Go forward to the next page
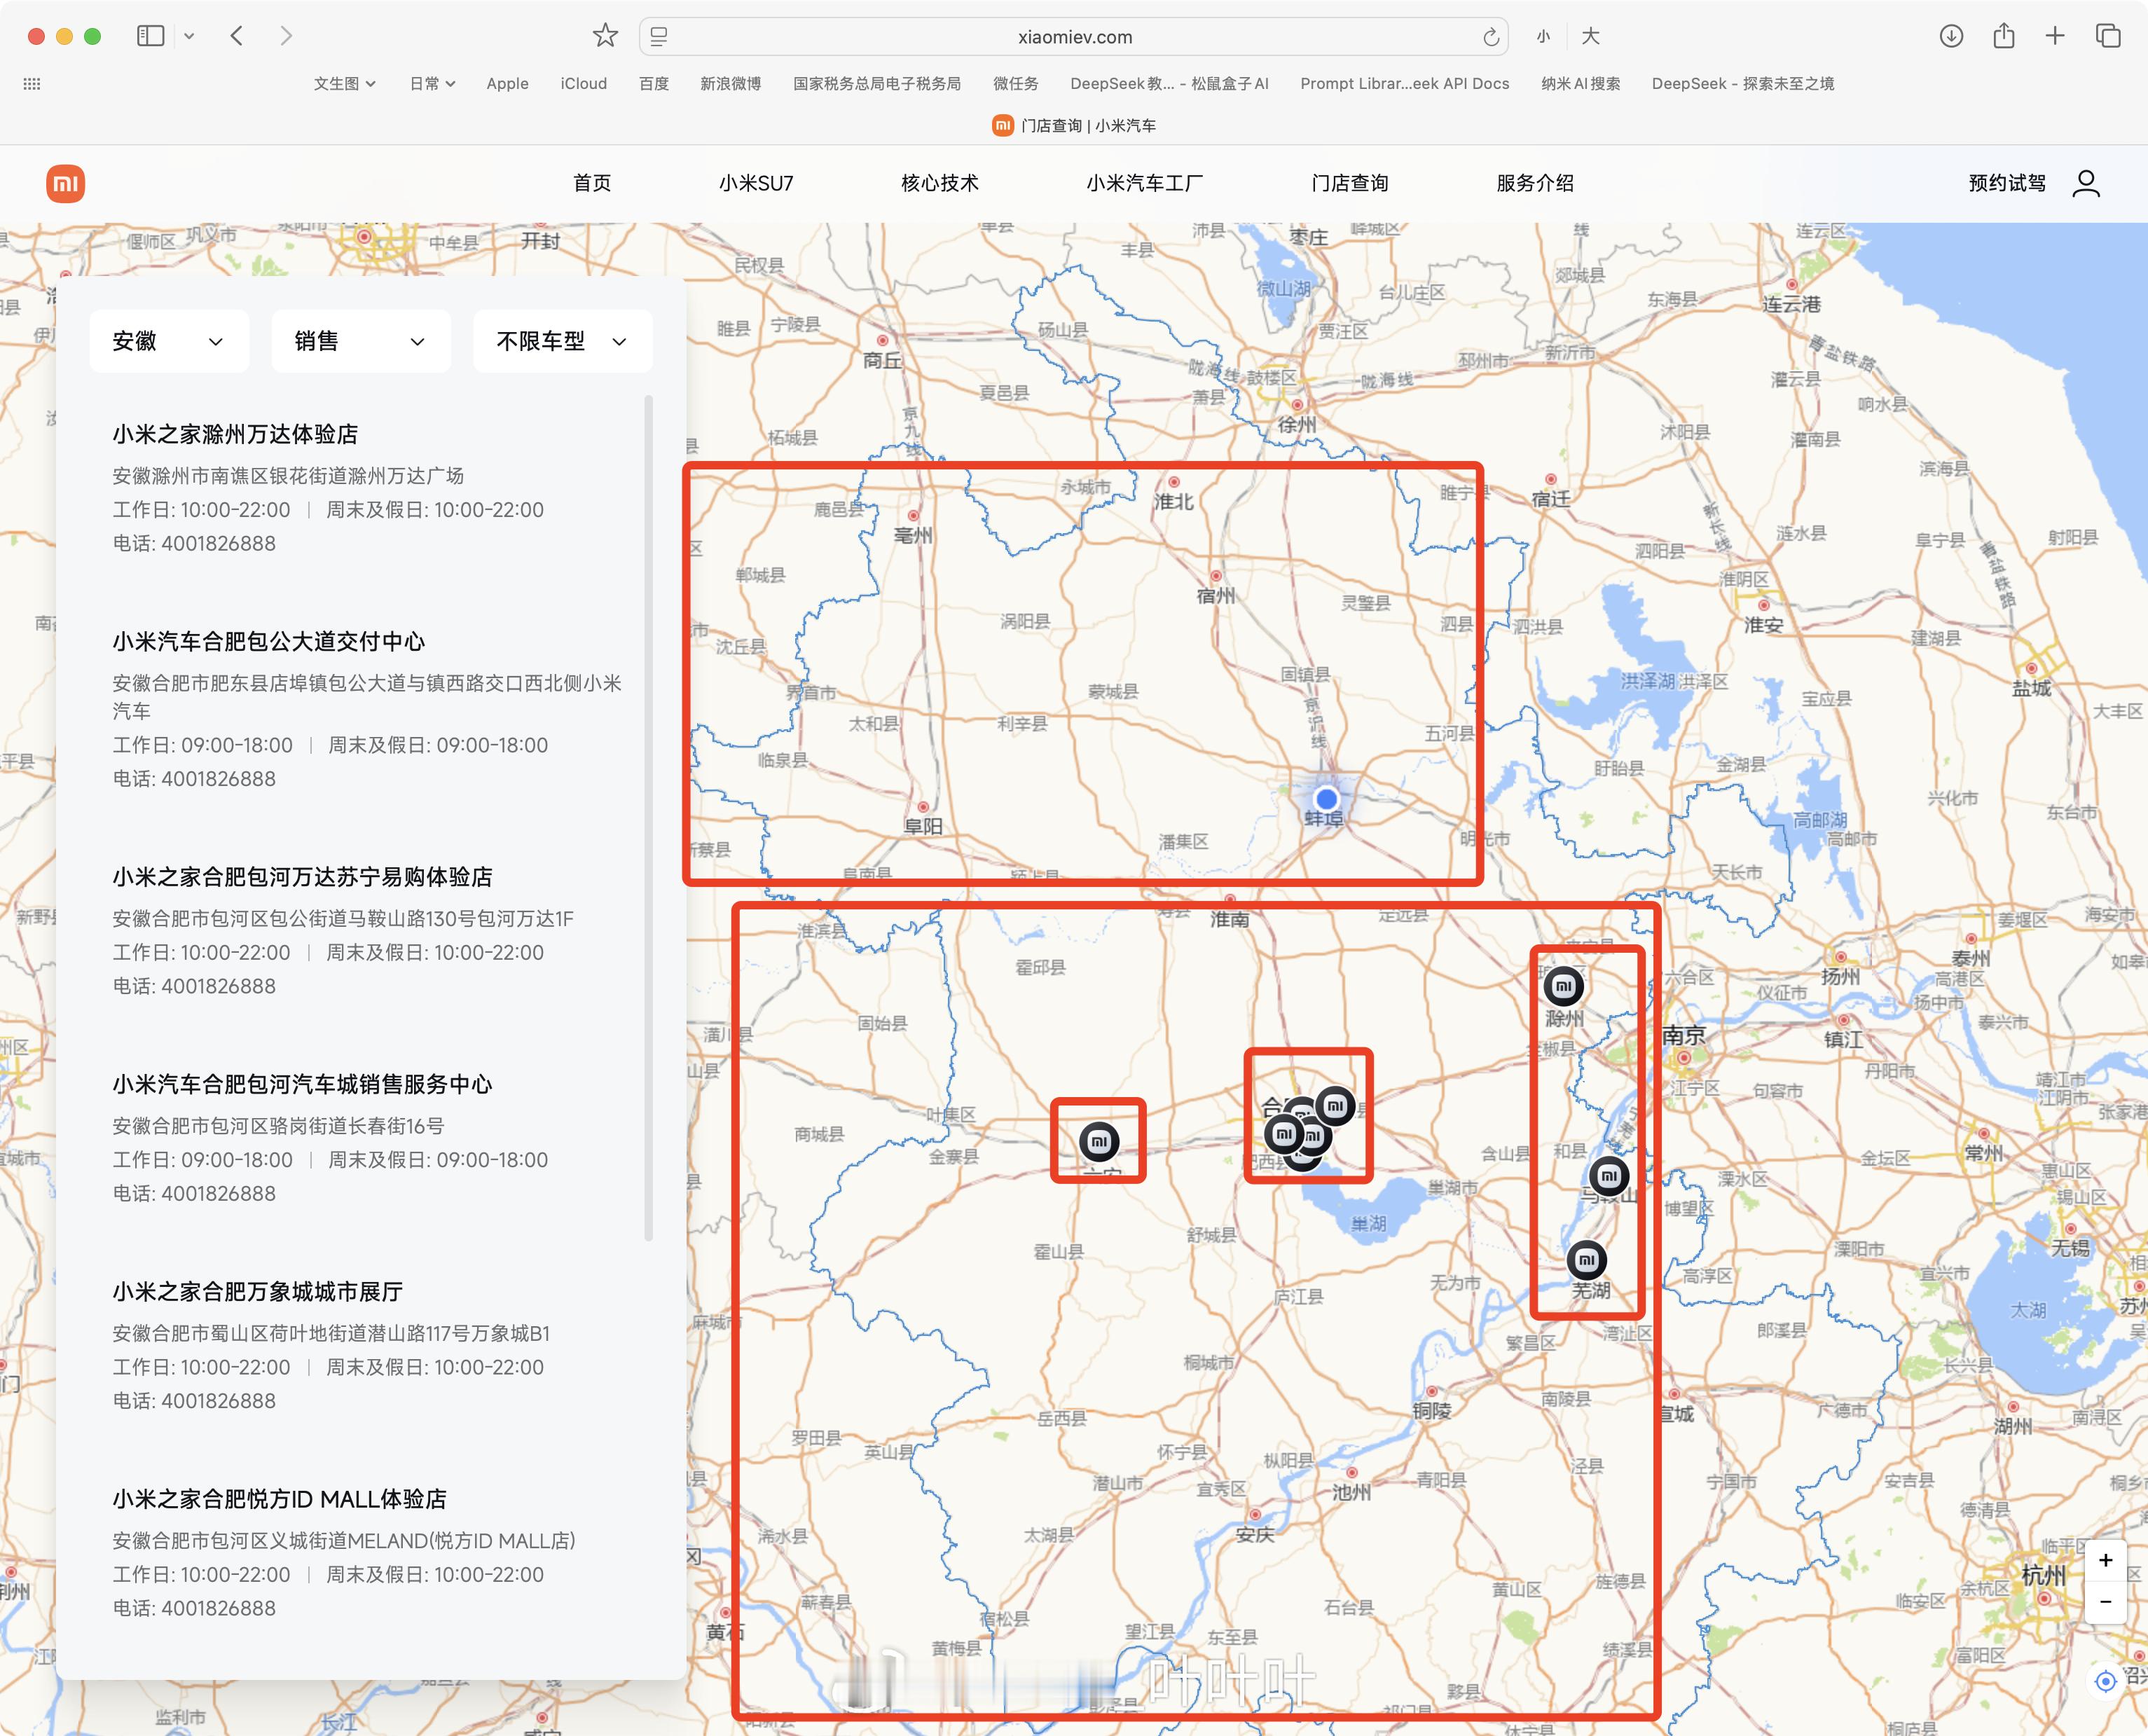The height and width of the screenshot is (1736, 2148). pos(286,36)
